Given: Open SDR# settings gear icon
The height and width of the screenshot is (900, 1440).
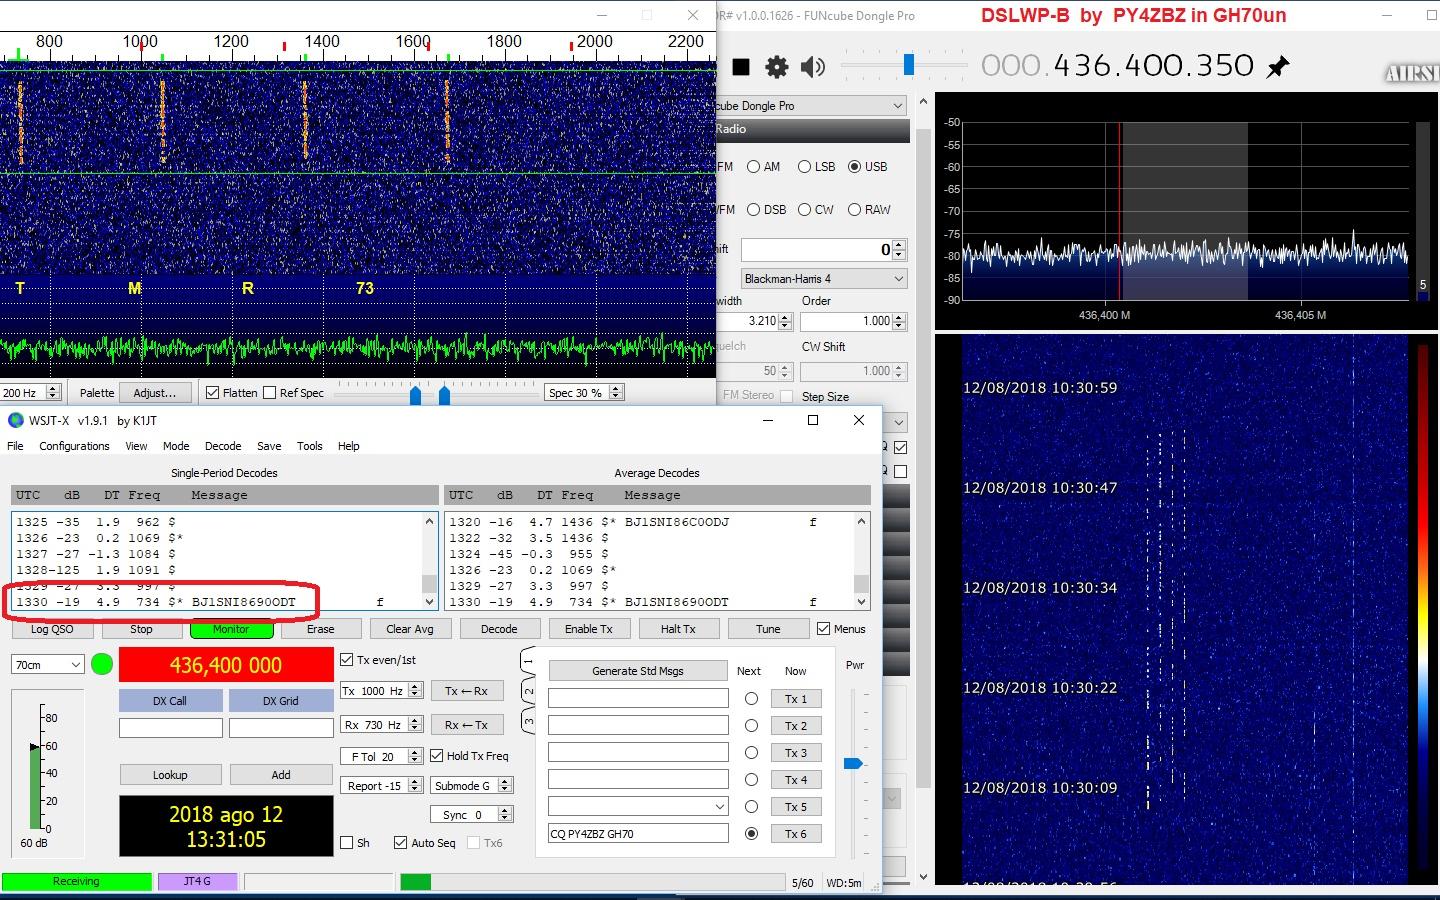Looking at the screenshot, I should tap(777, 67).
